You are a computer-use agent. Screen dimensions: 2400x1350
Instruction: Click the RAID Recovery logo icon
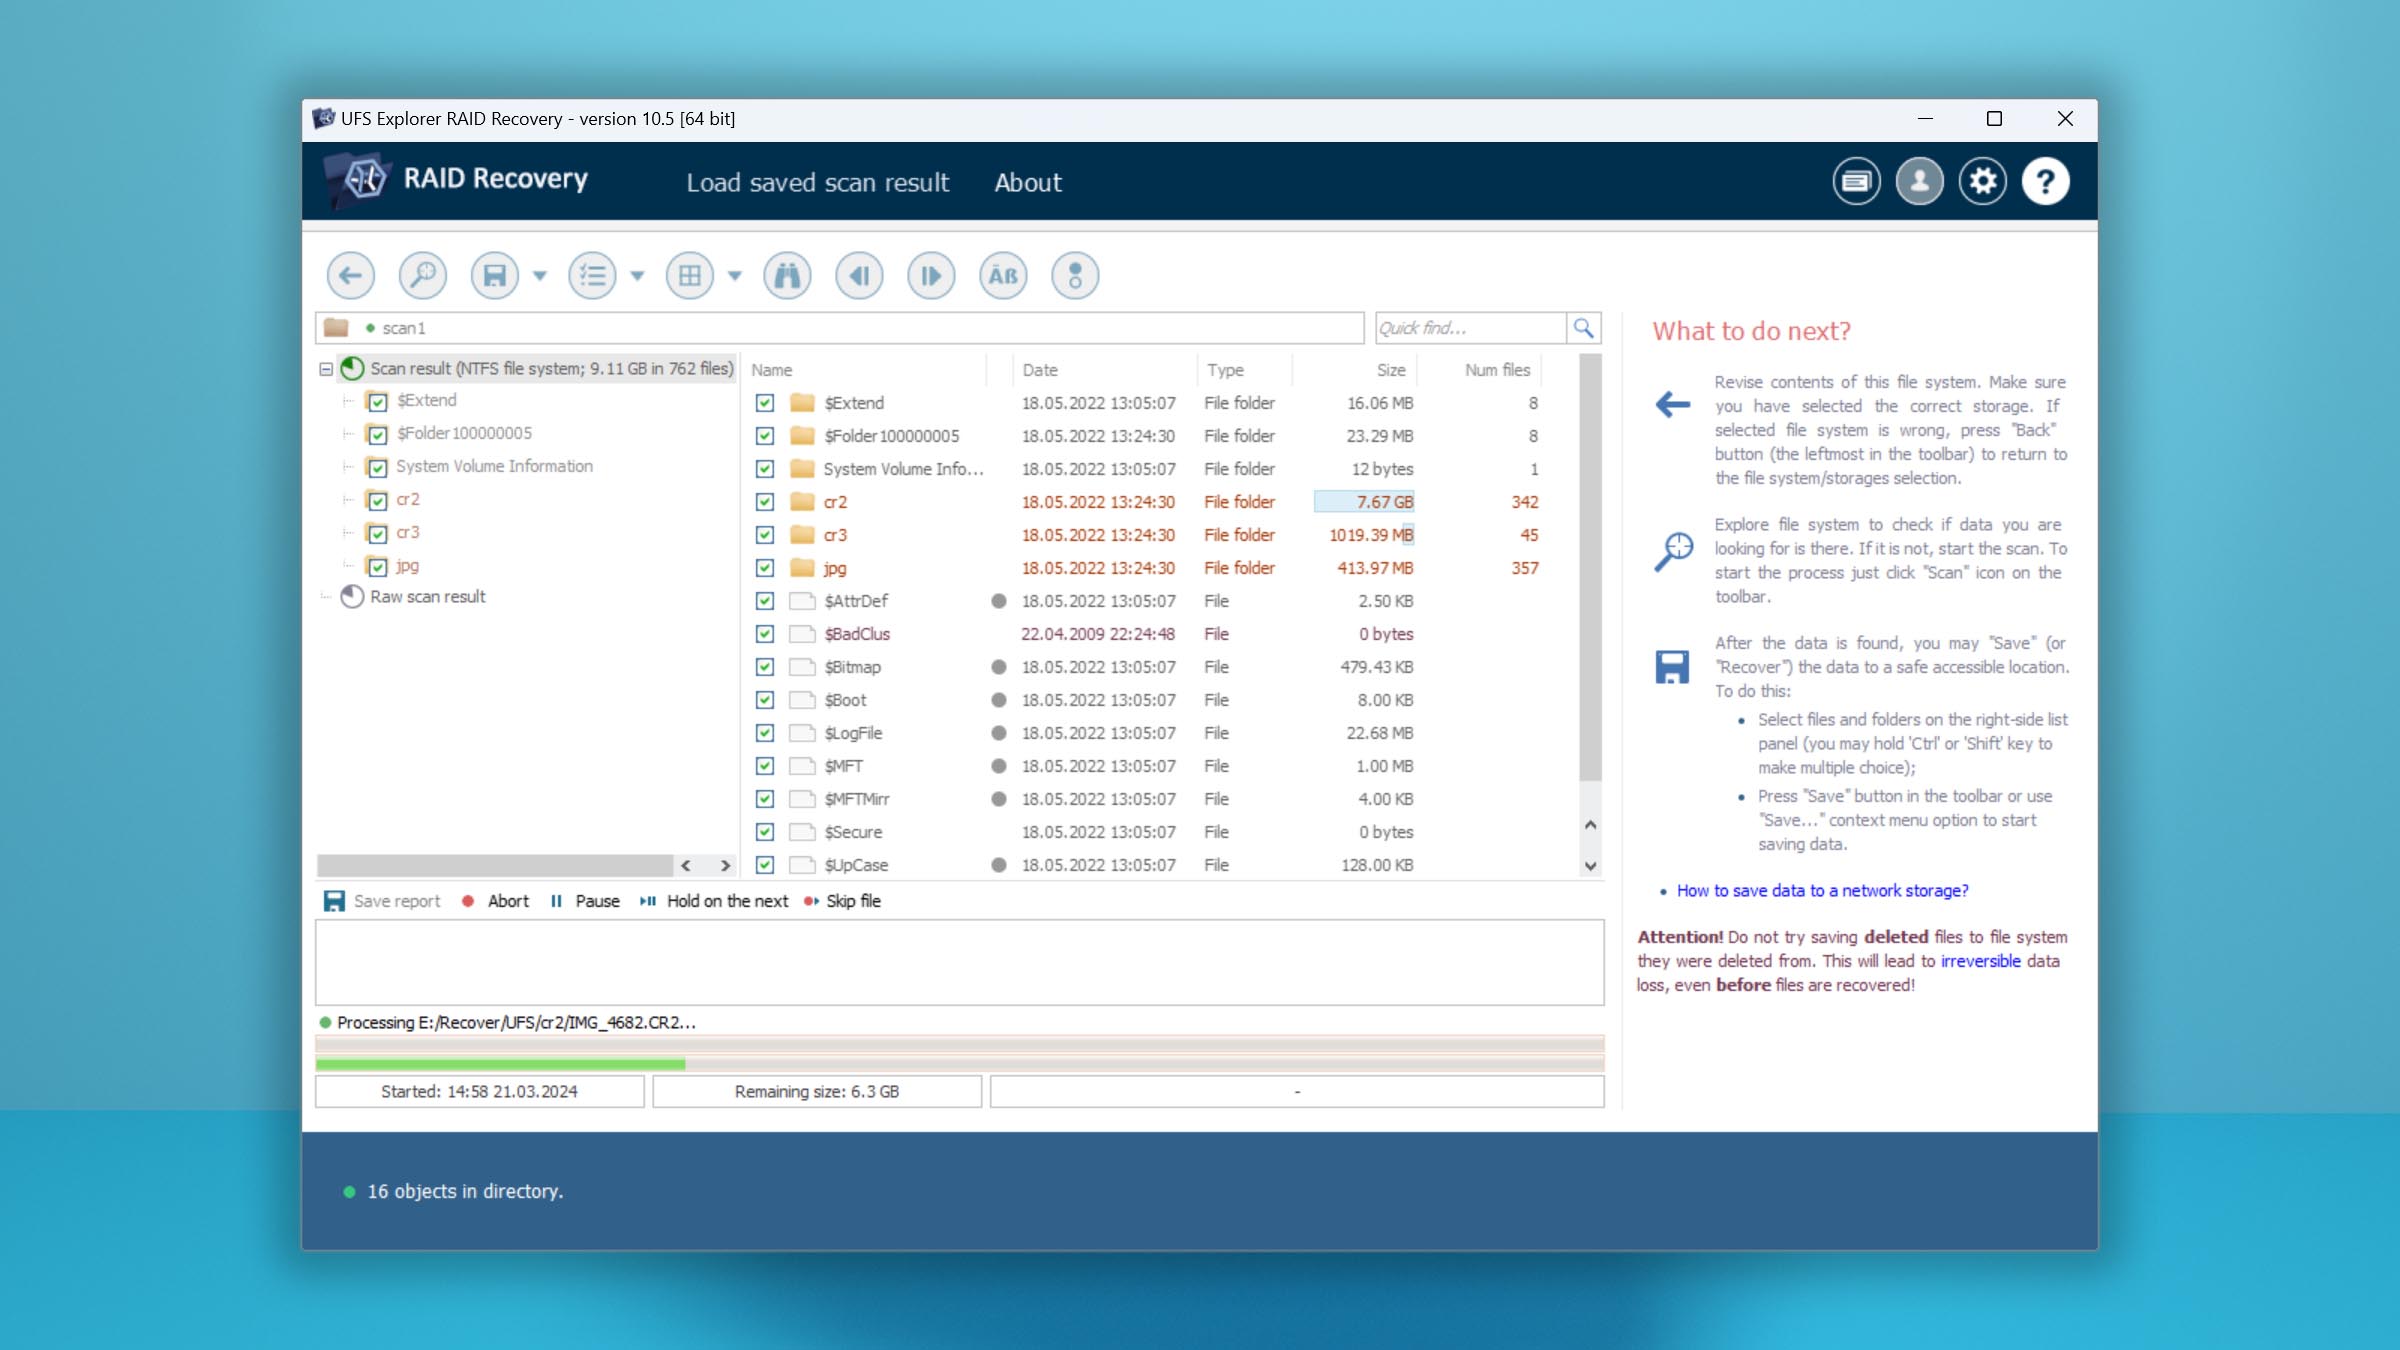point(358,180)
